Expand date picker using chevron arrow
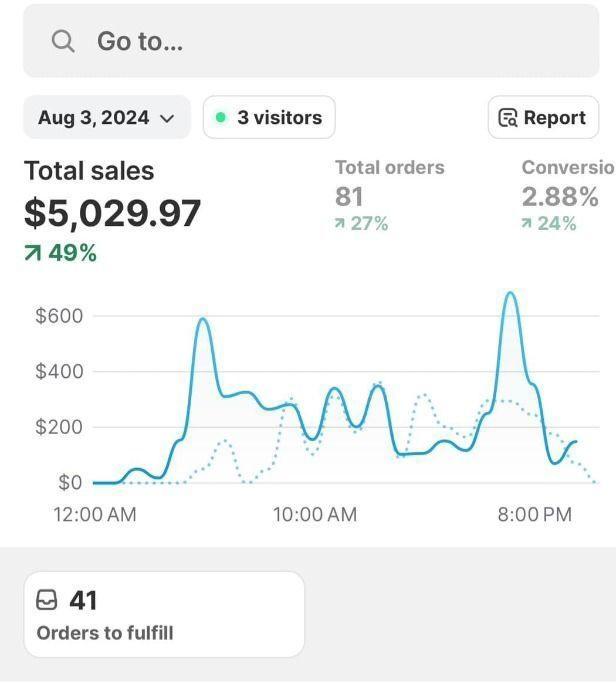This screenshot has width=616, height=684. point(167,118)
